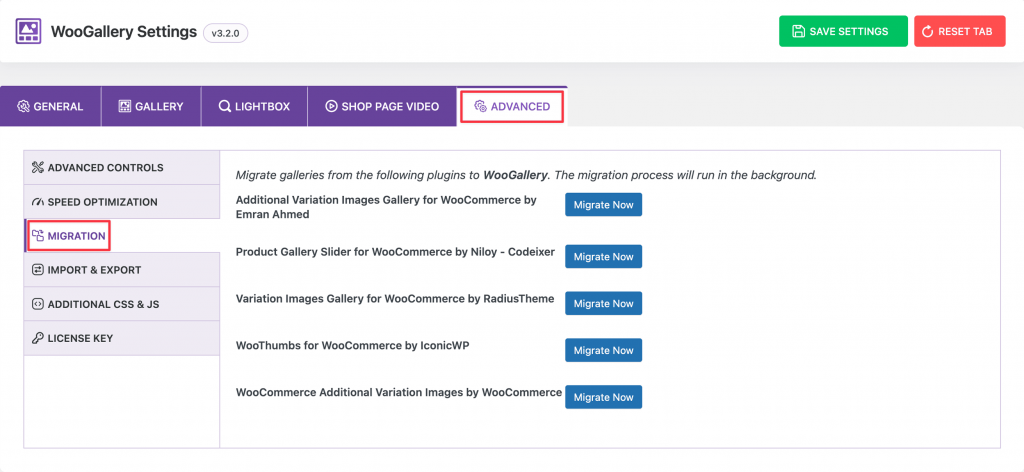Viewport: 1024px width, 472px height.
Task: Click the migration description text
Action: (x=526, y=175)
